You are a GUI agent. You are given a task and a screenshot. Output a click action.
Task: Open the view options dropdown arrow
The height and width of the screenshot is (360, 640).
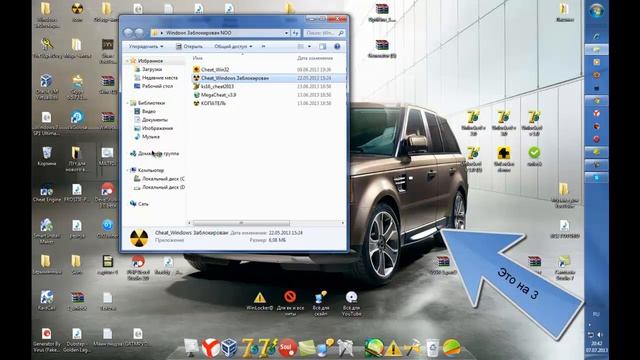coord(309,47)
